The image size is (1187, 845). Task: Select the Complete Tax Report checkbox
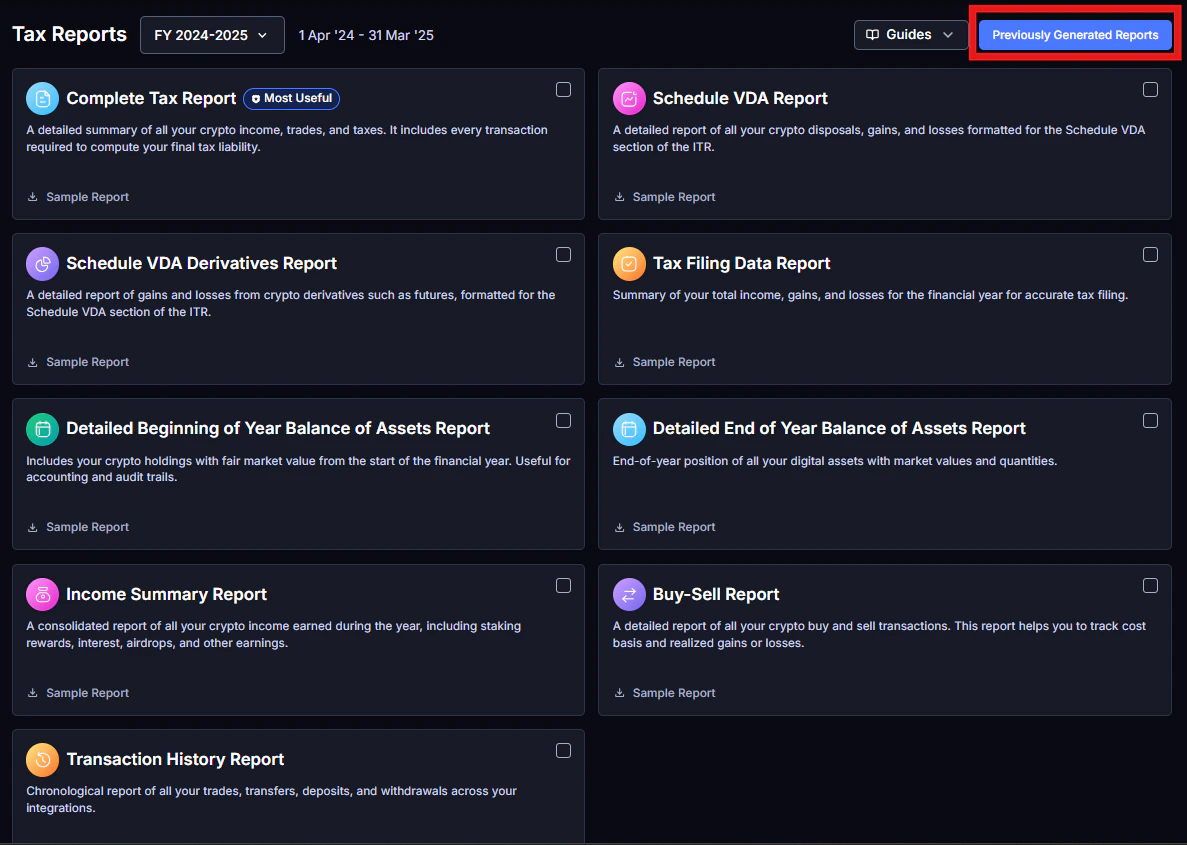coord(563,89)
